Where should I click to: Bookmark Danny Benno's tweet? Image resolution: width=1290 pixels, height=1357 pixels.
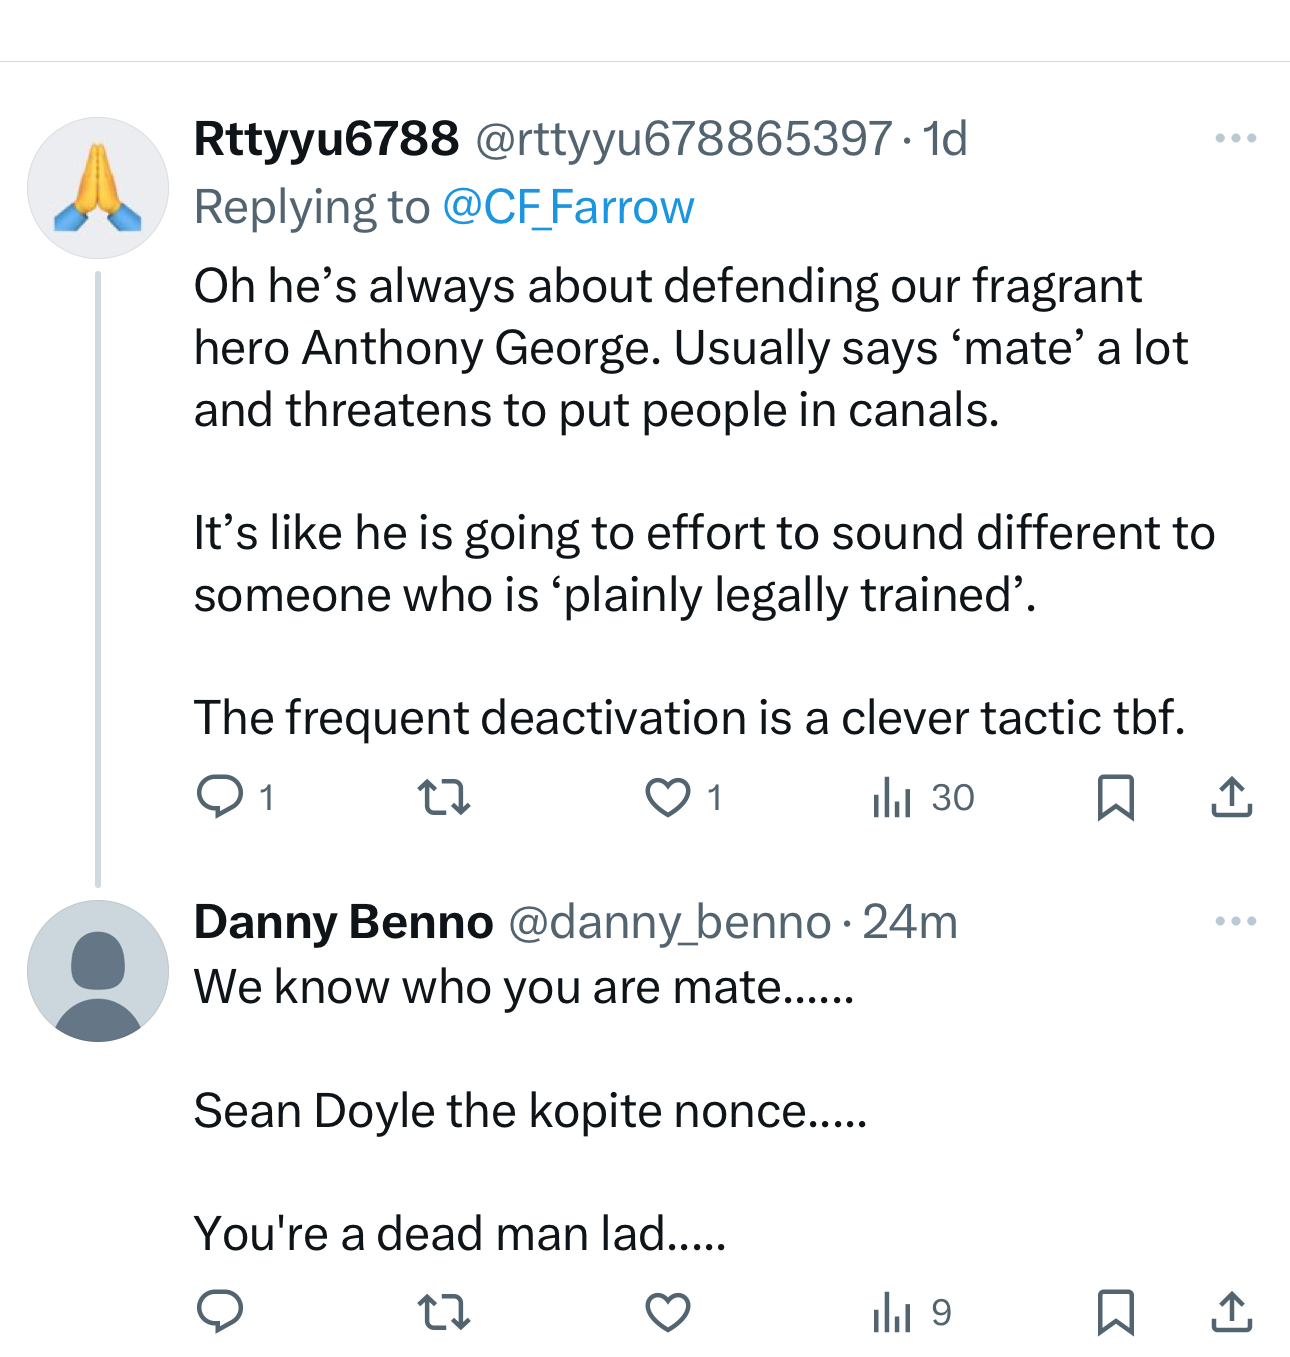[x=1115, y=1312]
